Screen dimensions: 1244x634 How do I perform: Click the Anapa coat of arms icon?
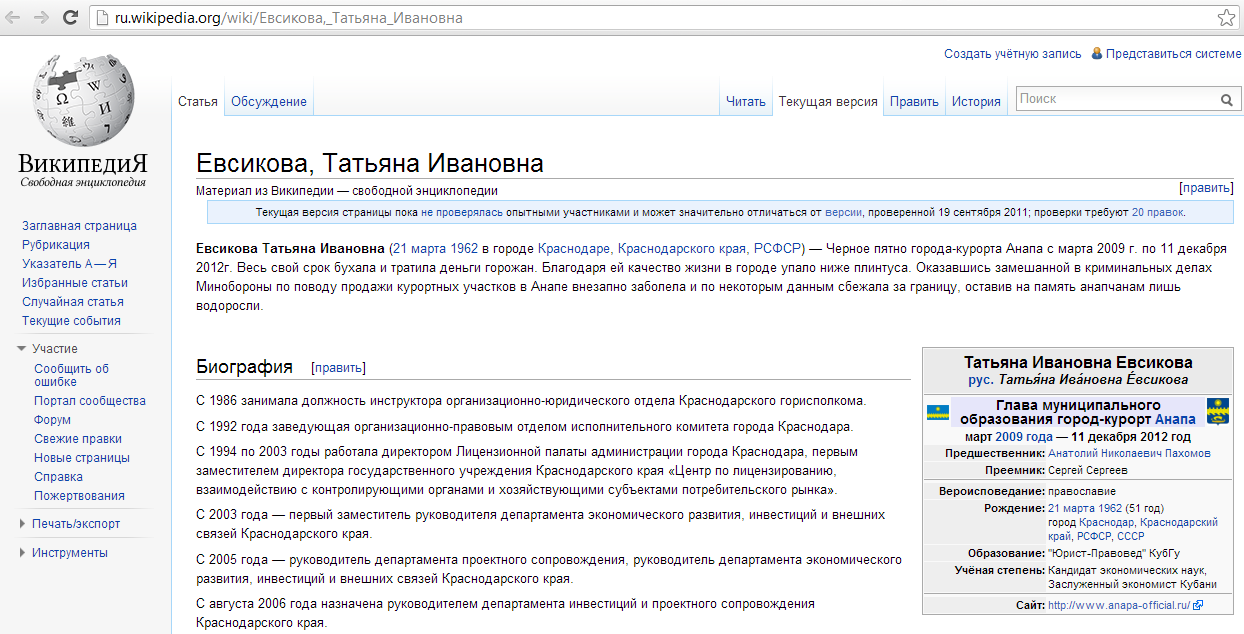point(1217,411)
